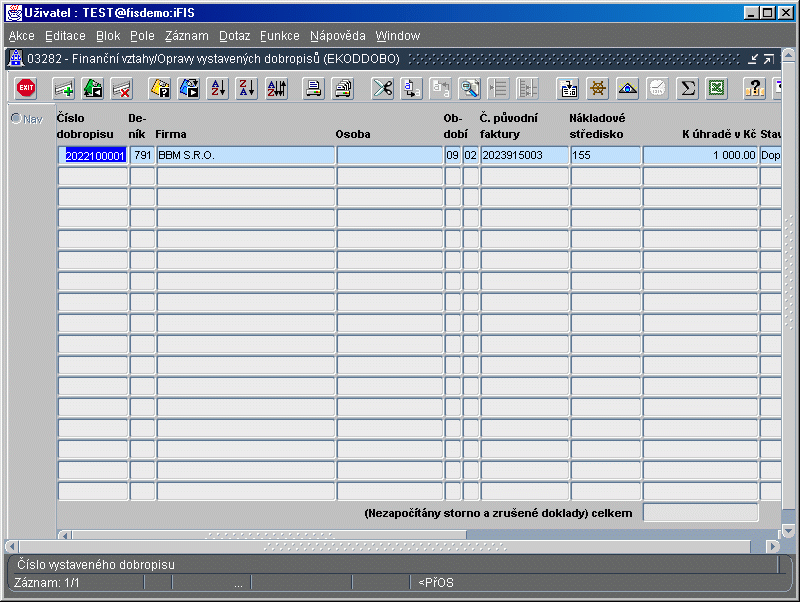800x602 pixels.
Task: Click the green Excel export icon
Action: [717, 89]
